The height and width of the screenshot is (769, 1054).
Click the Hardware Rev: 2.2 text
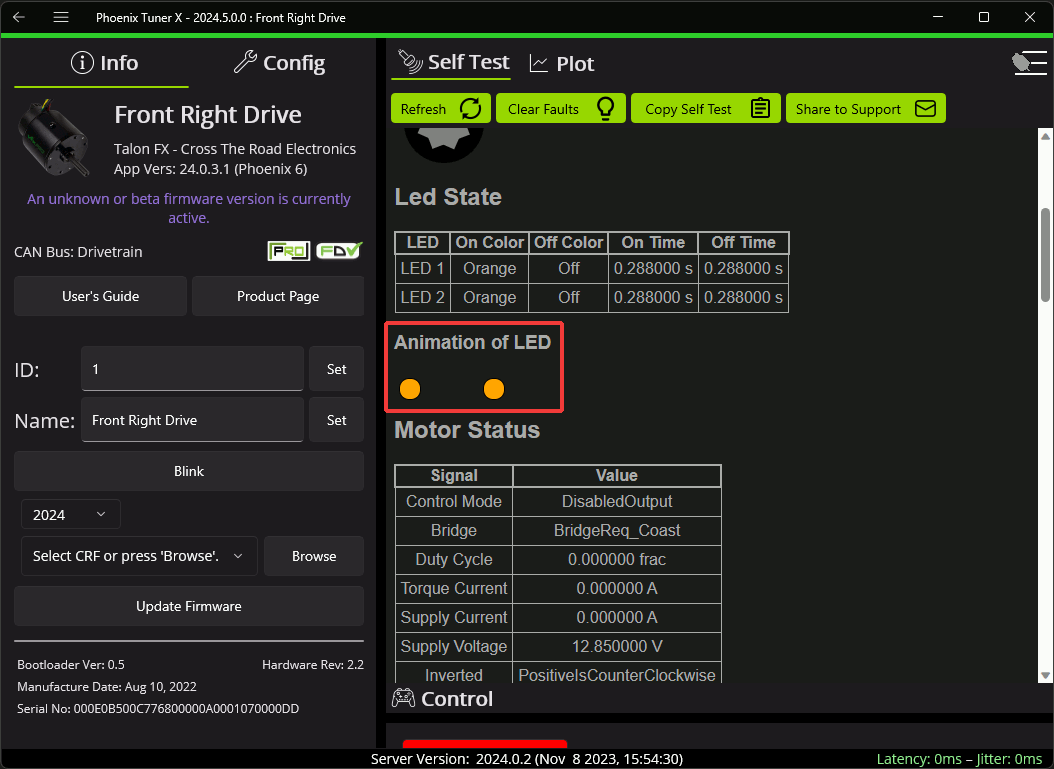coord(313,664)
